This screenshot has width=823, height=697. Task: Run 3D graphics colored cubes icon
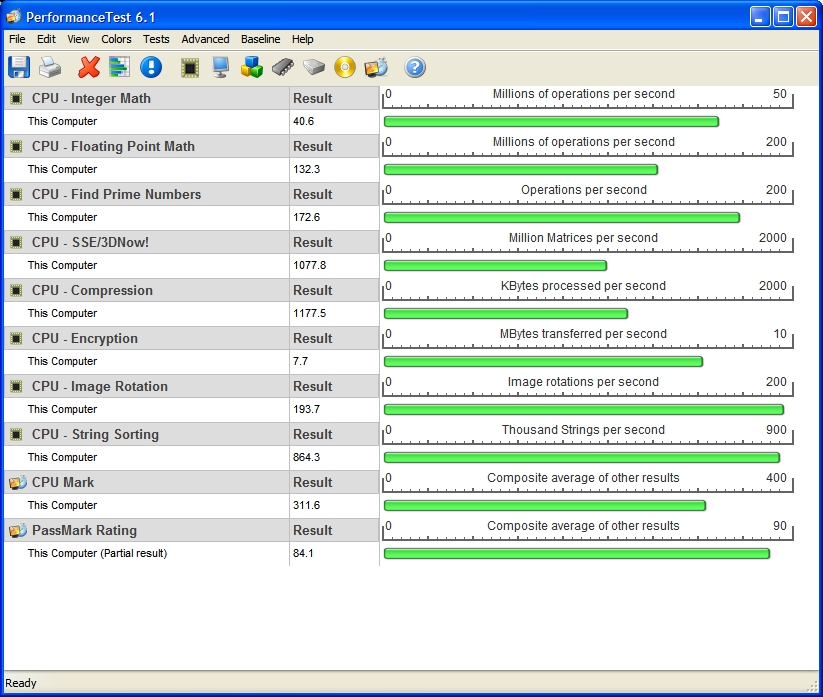(251, 67)
